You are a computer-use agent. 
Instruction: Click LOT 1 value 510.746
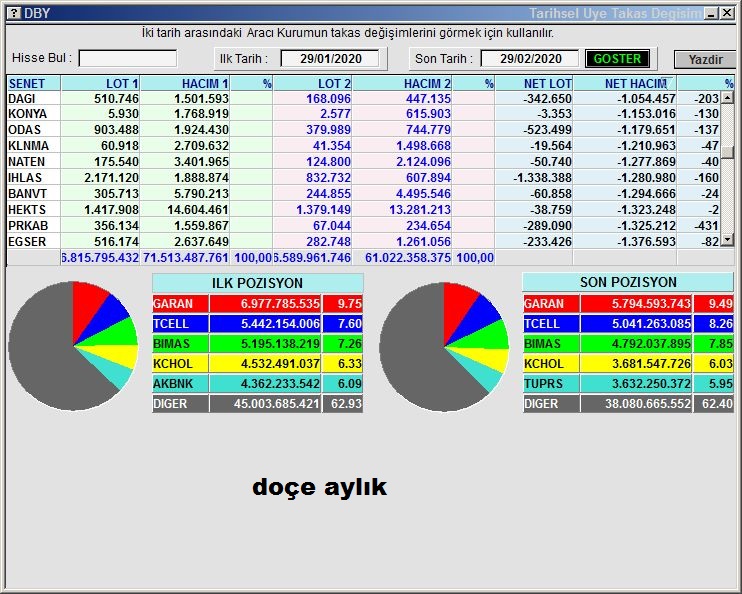(116, 98)
